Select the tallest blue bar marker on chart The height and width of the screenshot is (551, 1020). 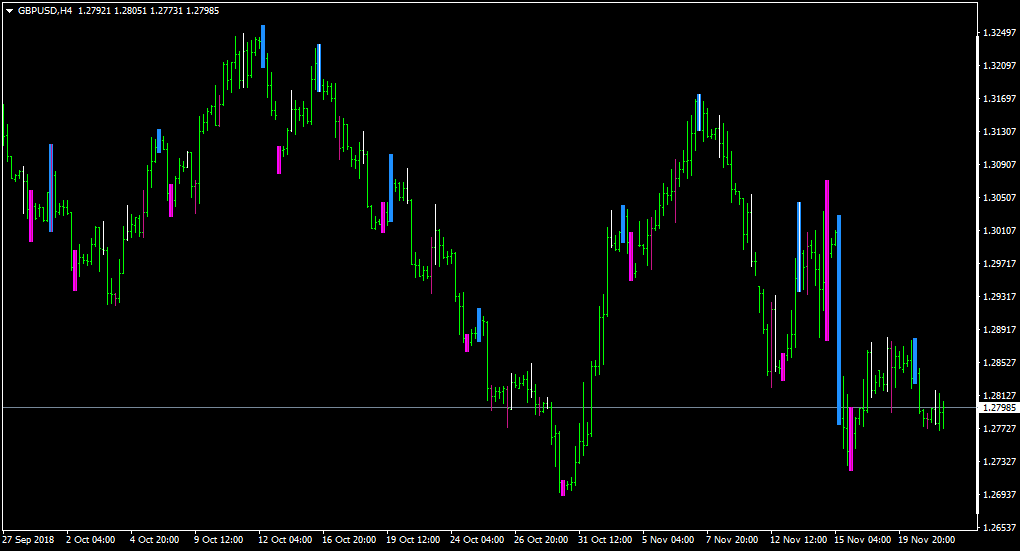(x=839, y=319)
